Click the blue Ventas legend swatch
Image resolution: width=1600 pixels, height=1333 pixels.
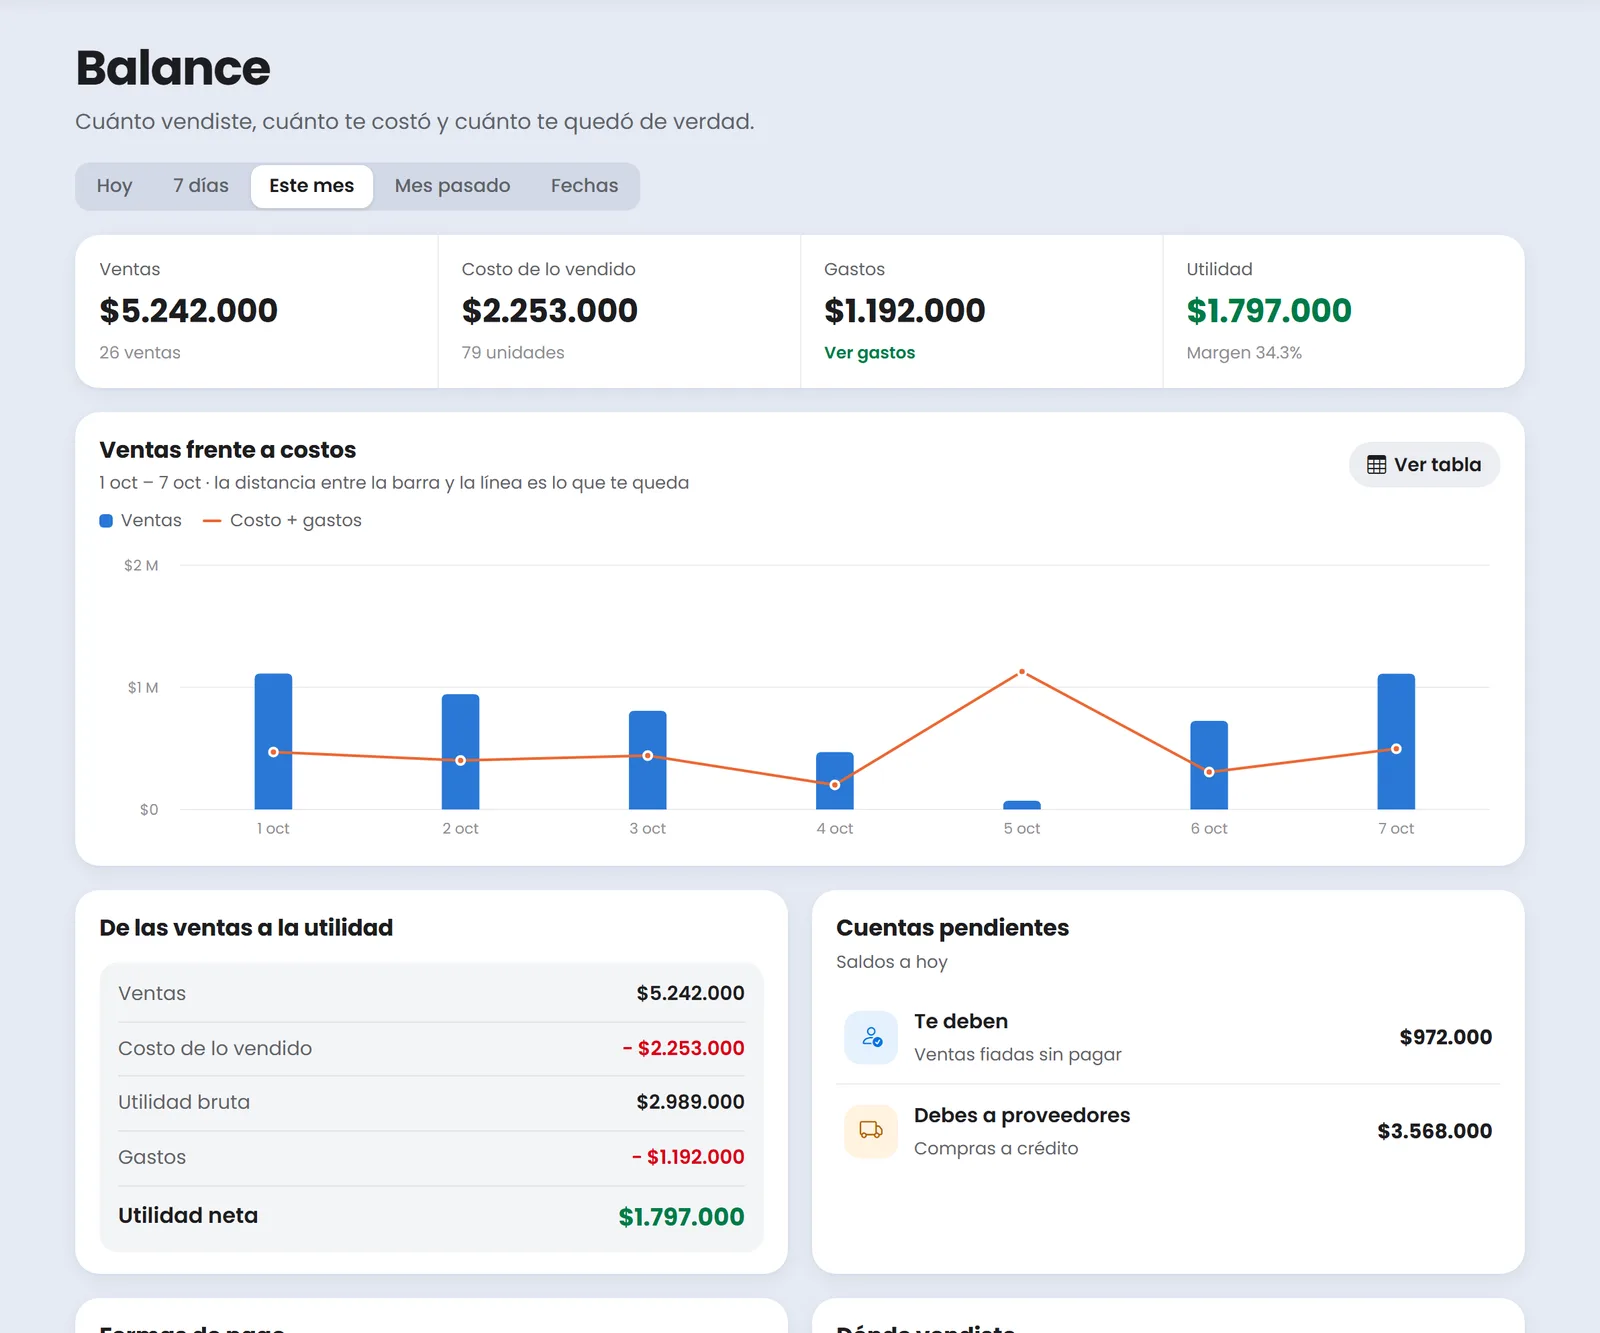[x=106, y=521]
